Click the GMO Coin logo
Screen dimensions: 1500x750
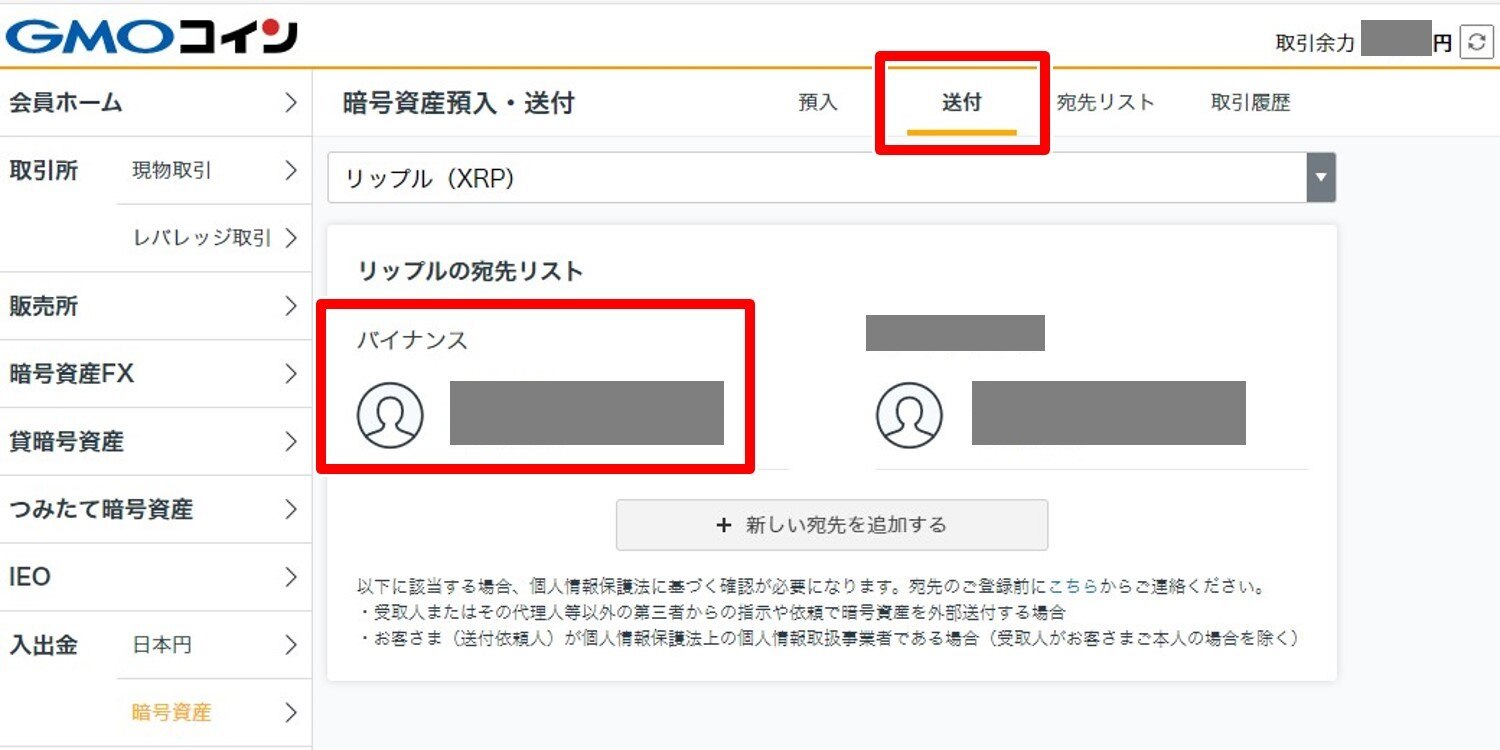tap(151, 37)
